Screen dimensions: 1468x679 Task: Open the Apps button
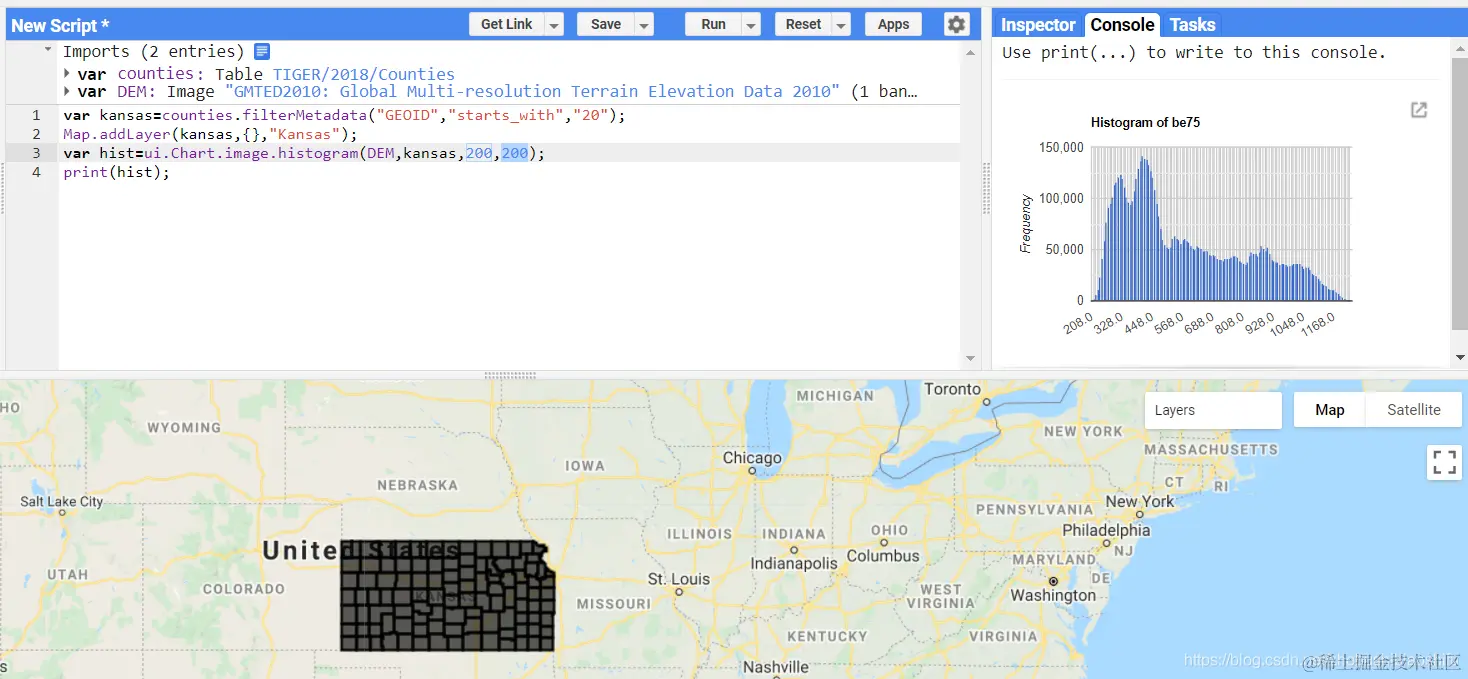(893, 25)
